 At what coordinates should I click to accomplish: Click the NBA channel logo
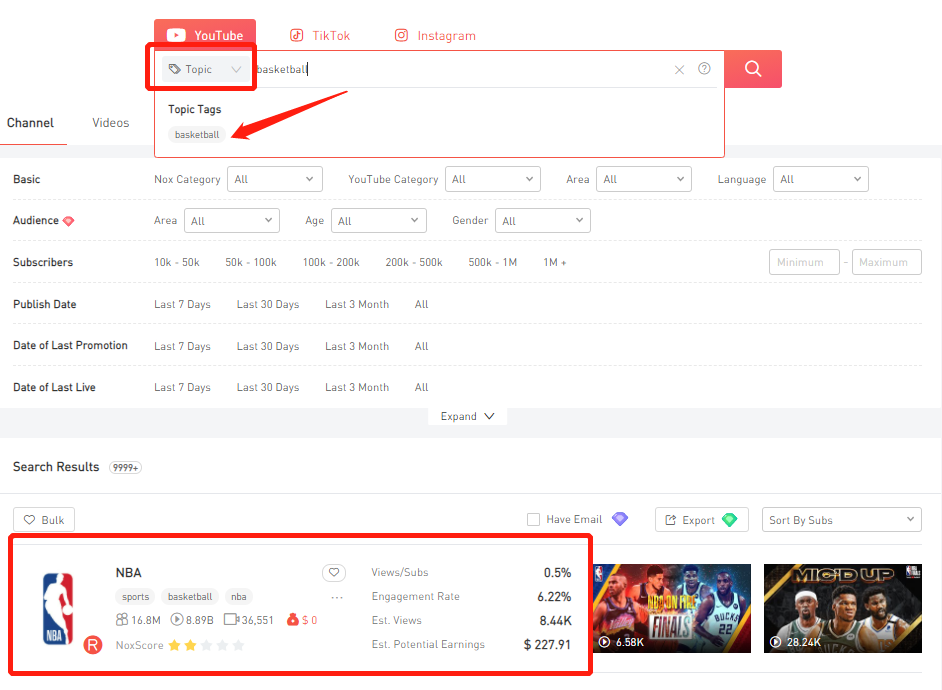pyautogui.click(x=58, y=607)
